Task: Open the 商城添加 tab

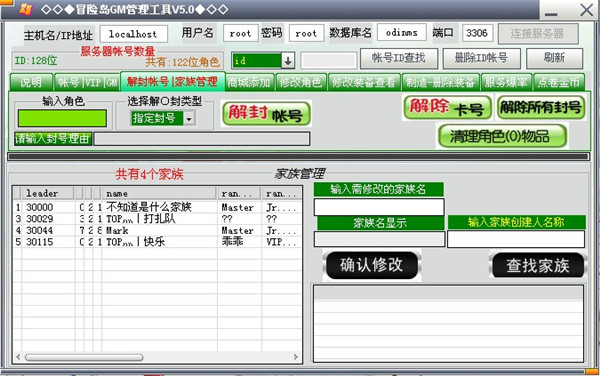Action: coord(250,82)
